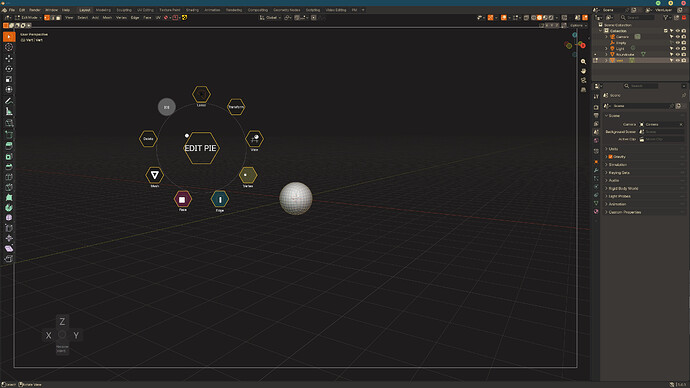Expand the Simulation panel
The width and height of the screenshot is (690, 388).
(x=617, y=165)
